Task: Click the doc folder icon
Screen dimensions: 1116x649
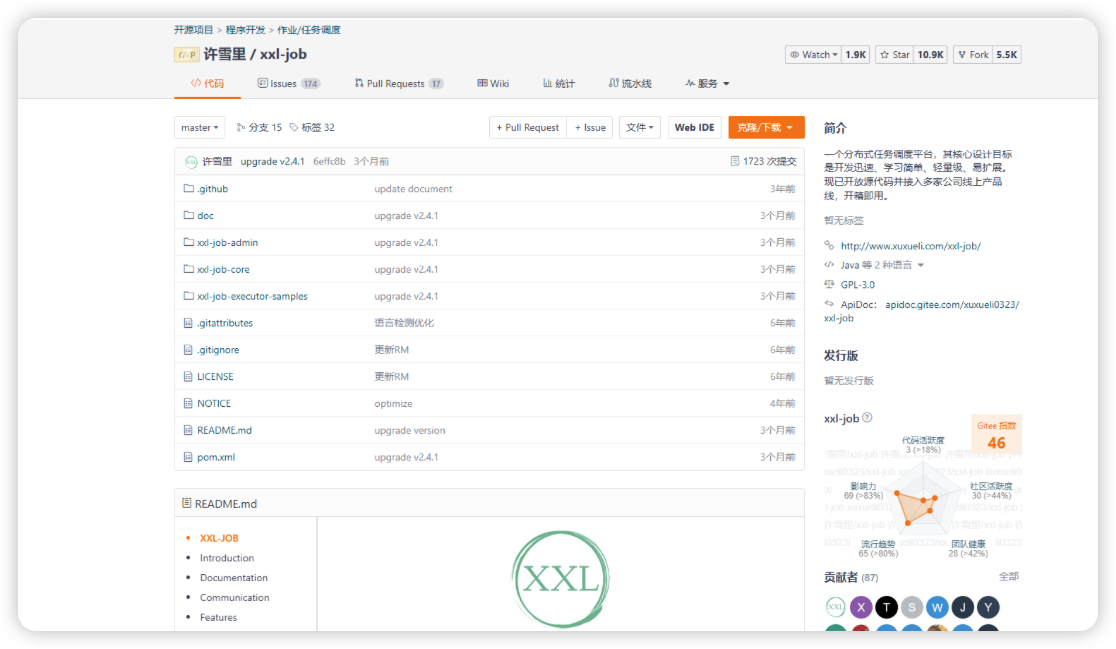Action: pos(189,215)
